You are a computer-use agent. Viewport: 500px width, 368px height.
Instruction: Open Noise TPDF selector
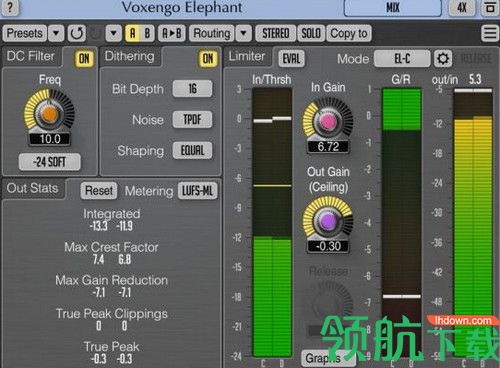click(x=192, y=119)
